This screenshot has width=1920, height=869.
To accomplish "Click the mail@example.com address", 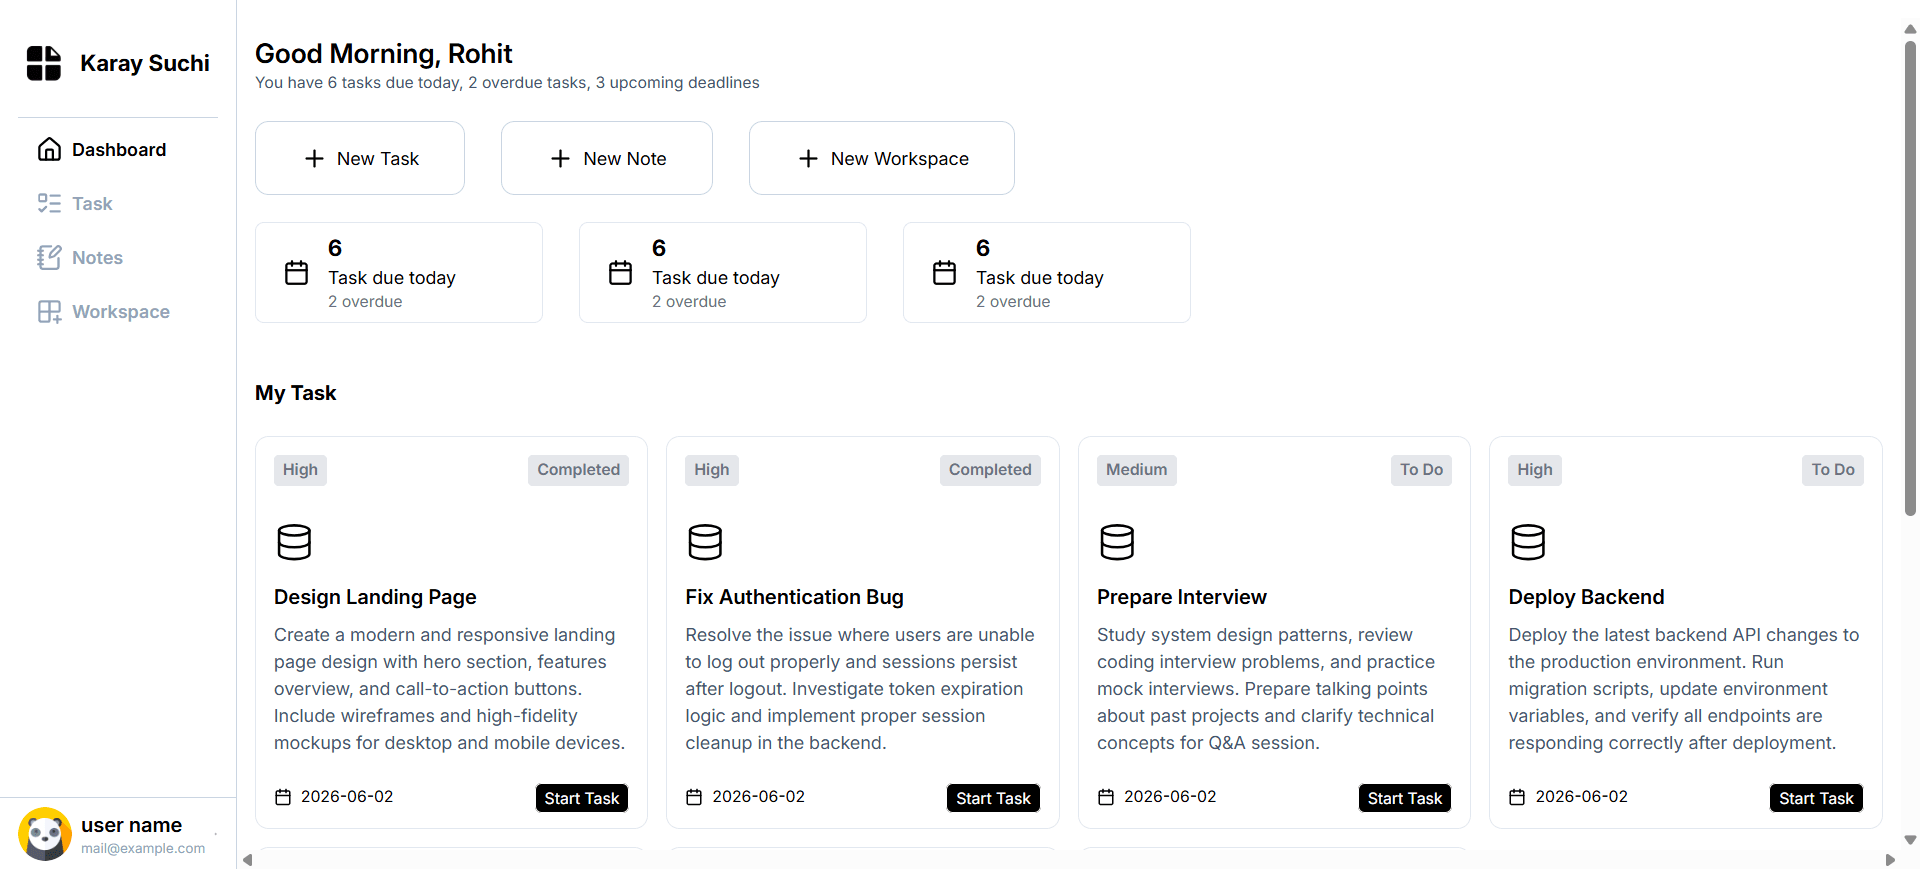I will pos(143,848).
